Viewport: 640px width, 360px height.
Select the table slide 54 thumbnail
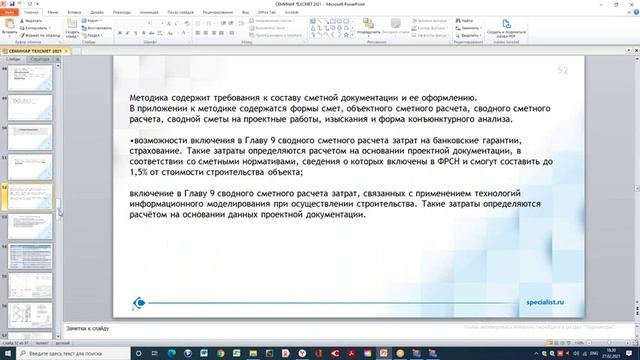(30, 256)
